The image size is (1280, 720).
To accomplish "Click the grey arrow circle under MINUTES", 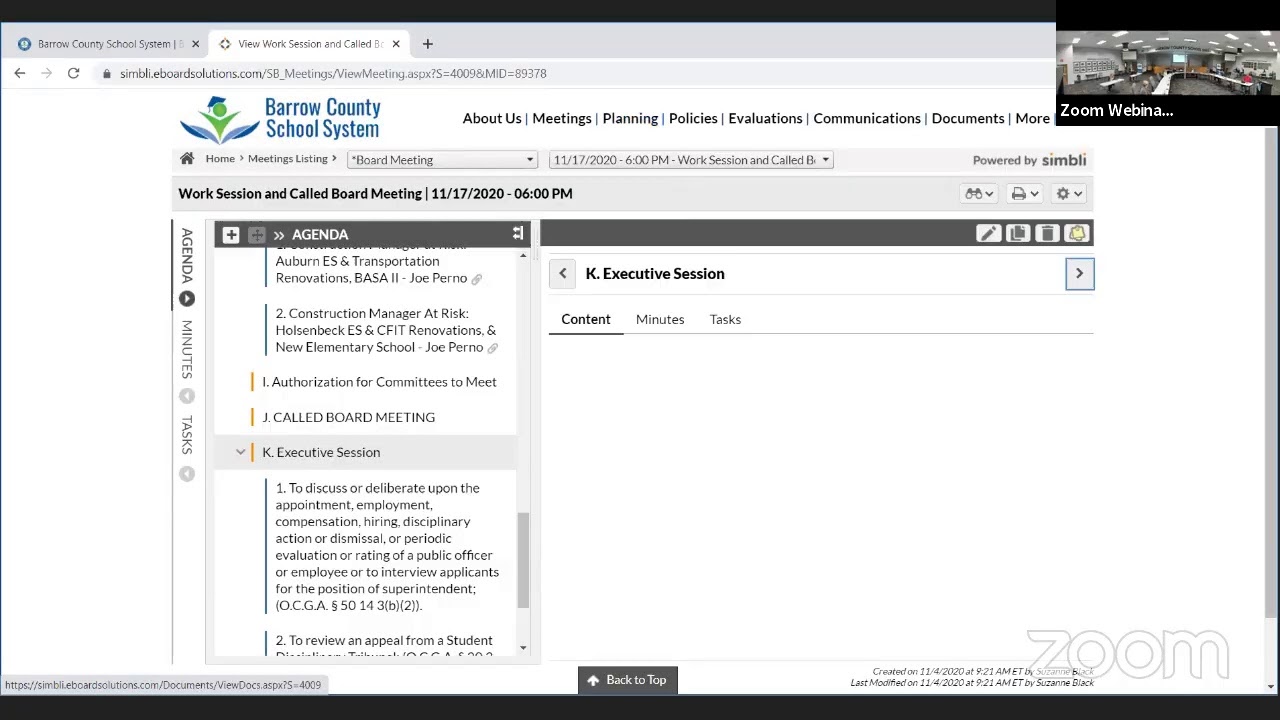I will pos(187,396).
